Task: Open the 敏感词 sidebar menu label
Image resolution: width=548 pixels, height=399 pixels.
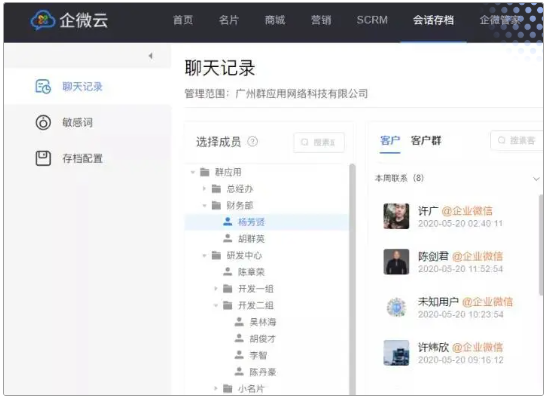Action: click(x=78, y=122)
